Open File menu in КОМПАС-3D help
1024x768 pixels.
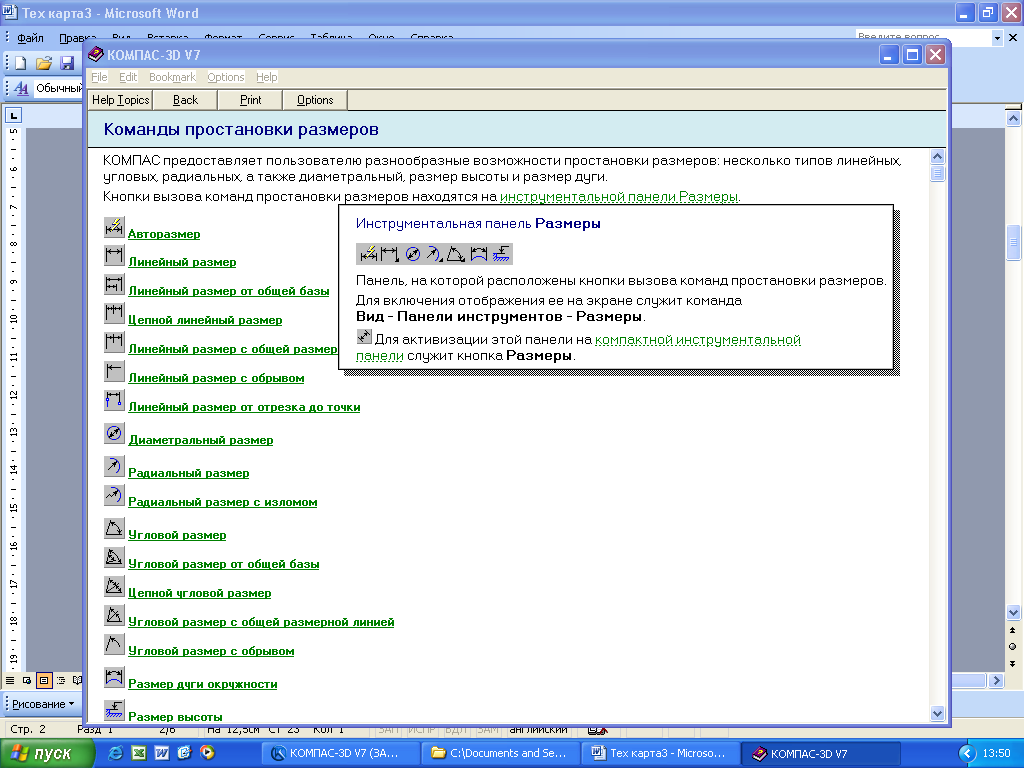click(x=99, y=77)
